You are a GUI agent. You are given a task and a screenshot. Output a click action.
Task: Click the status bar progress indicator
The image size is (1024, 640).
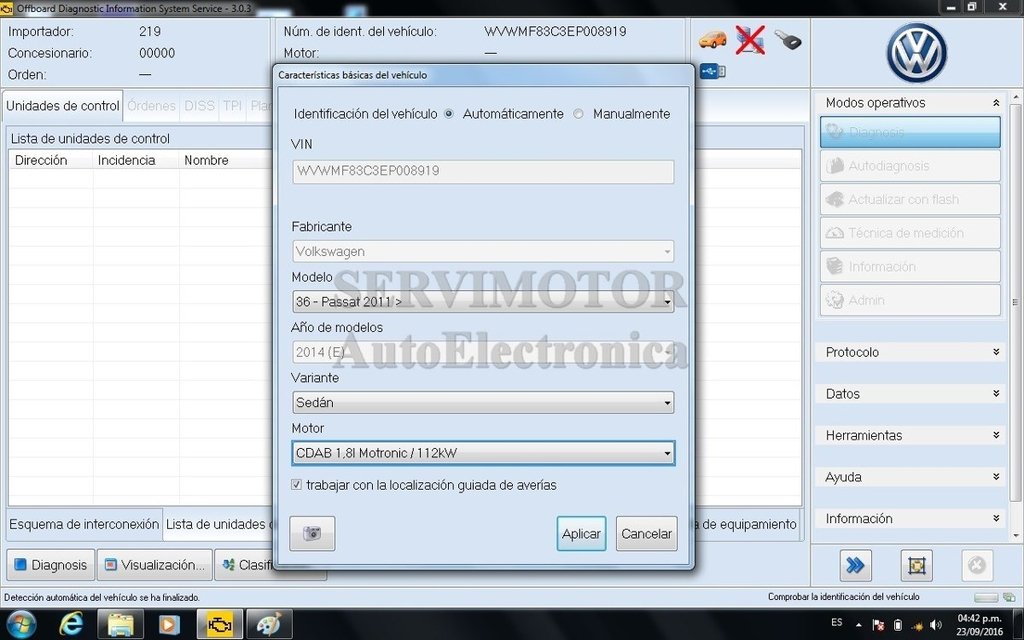[x=986, y=598]
